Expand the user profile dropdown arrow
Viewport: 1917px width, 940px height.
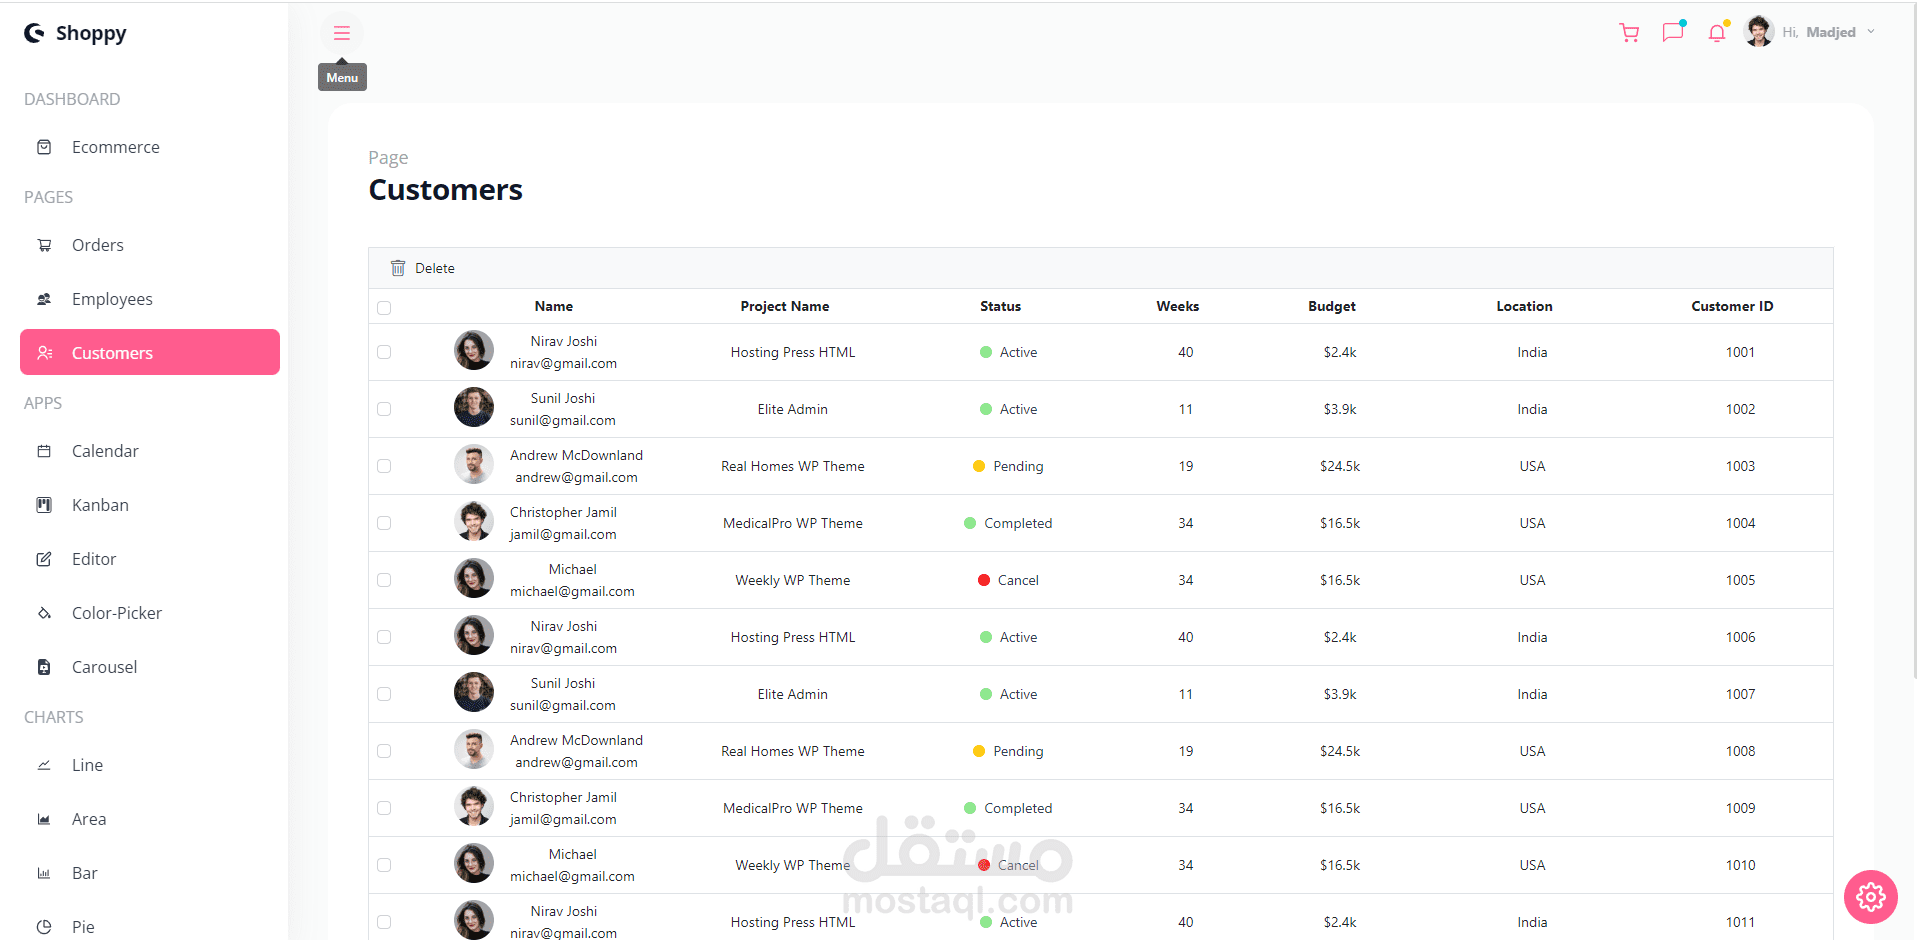[x=1871, y=32]
